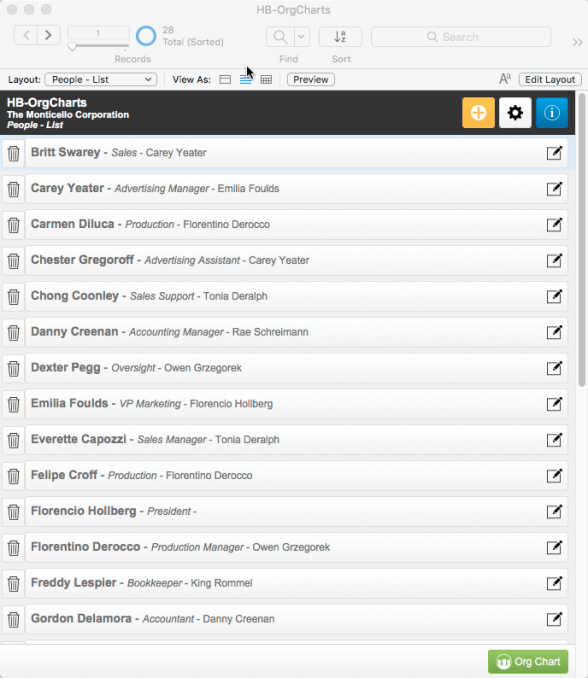
Task: Click the record slider handle
Action: click(72, 46)
